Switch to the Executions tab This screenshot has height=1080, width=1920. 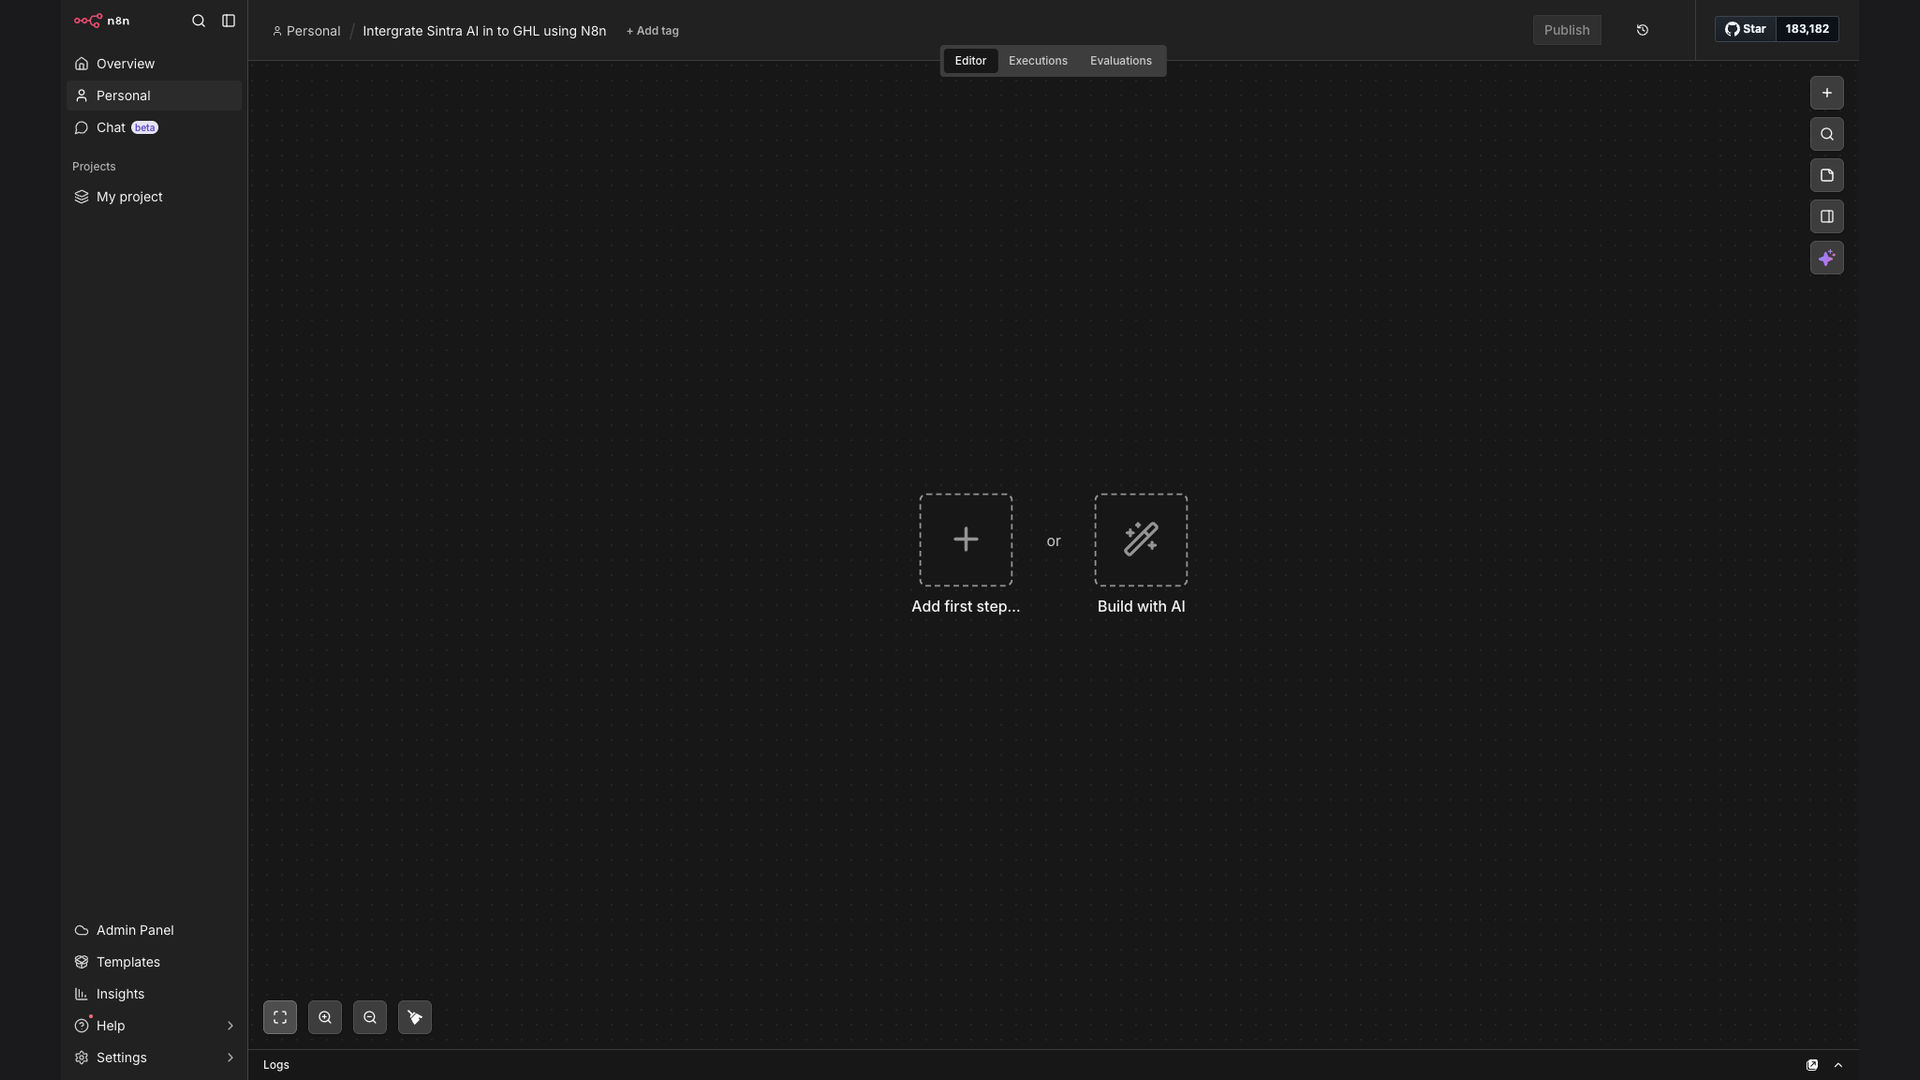click(x=1038, y=61)
